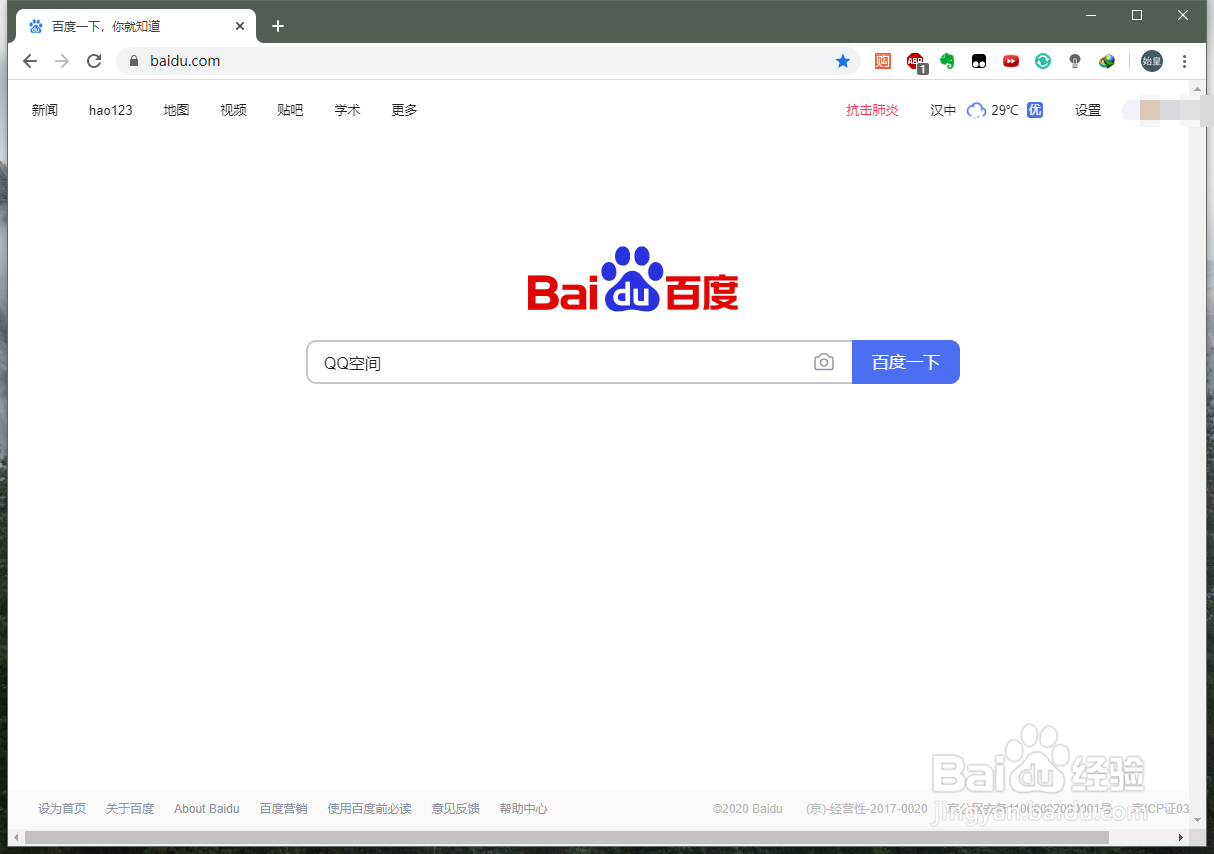Open the Evernote elephant extension
1214x854 pixels.
(947, 61)
